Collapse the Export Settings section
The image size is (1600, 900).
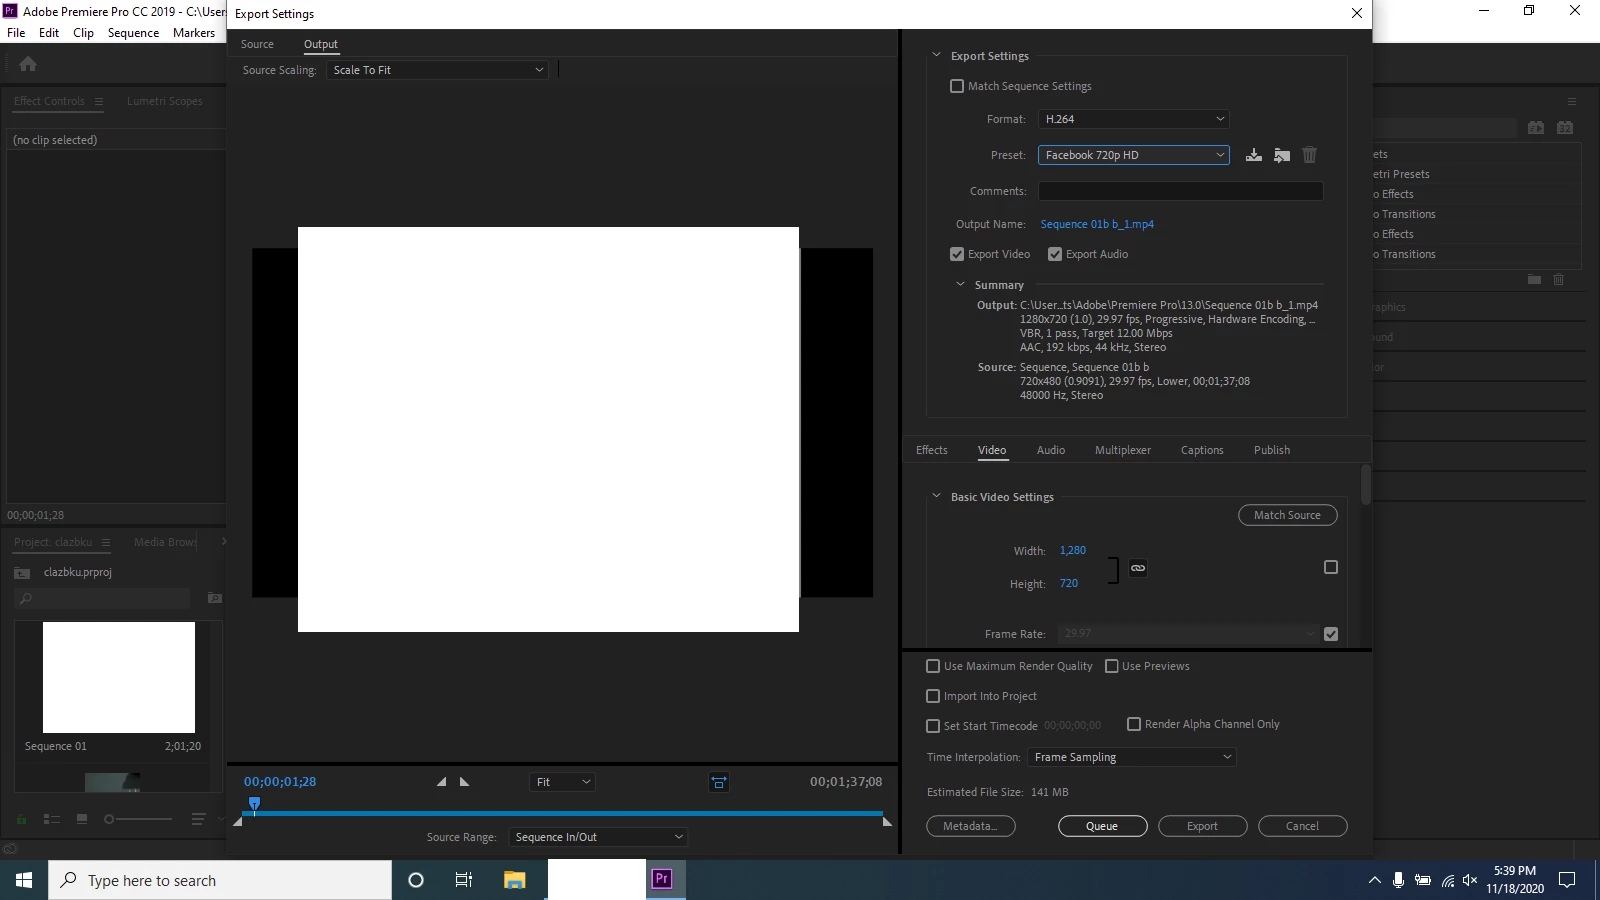(936, 55)
